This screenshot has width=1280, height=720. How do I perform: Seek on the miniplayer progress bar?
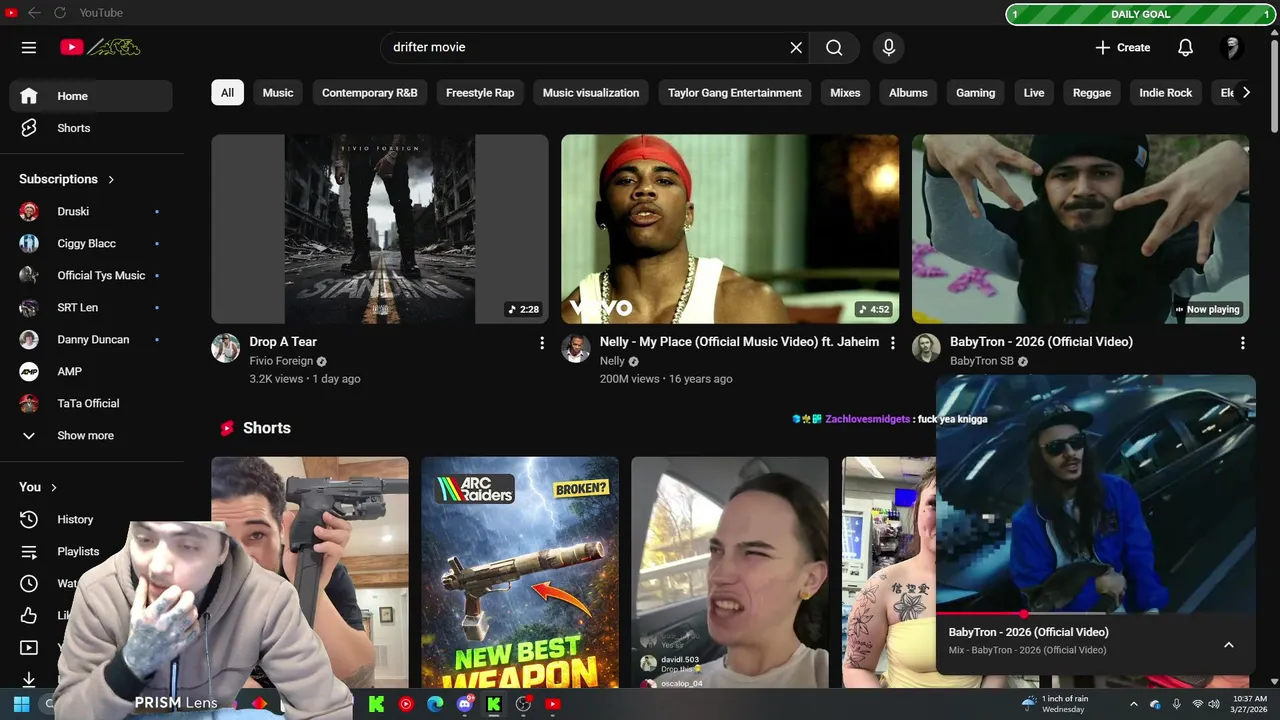pos(1095,613)
